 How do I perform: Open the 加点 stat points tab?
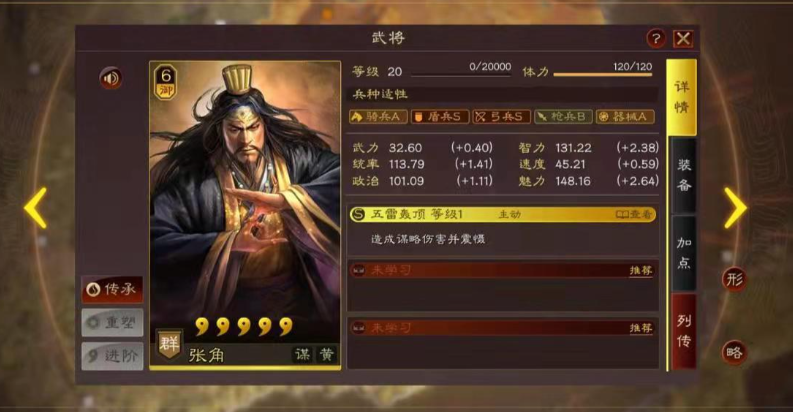[683, 253]
